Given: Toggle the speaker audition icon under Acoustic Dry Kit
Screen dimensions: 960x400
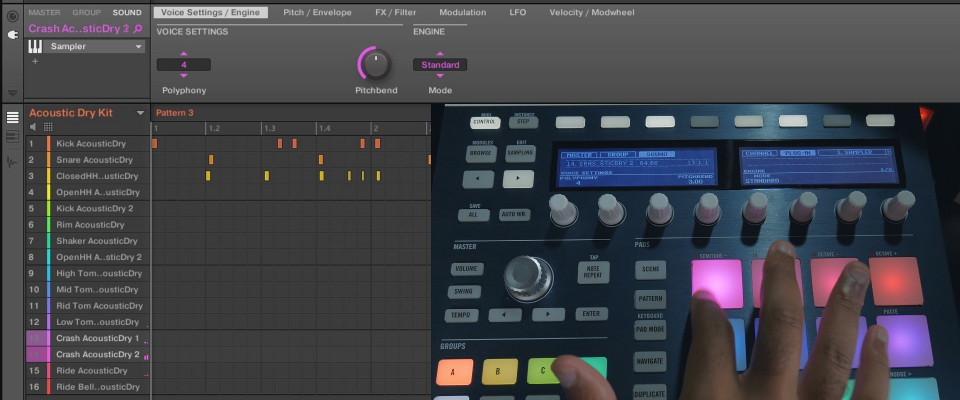Looking at the screenshot, I should (33, 127).
